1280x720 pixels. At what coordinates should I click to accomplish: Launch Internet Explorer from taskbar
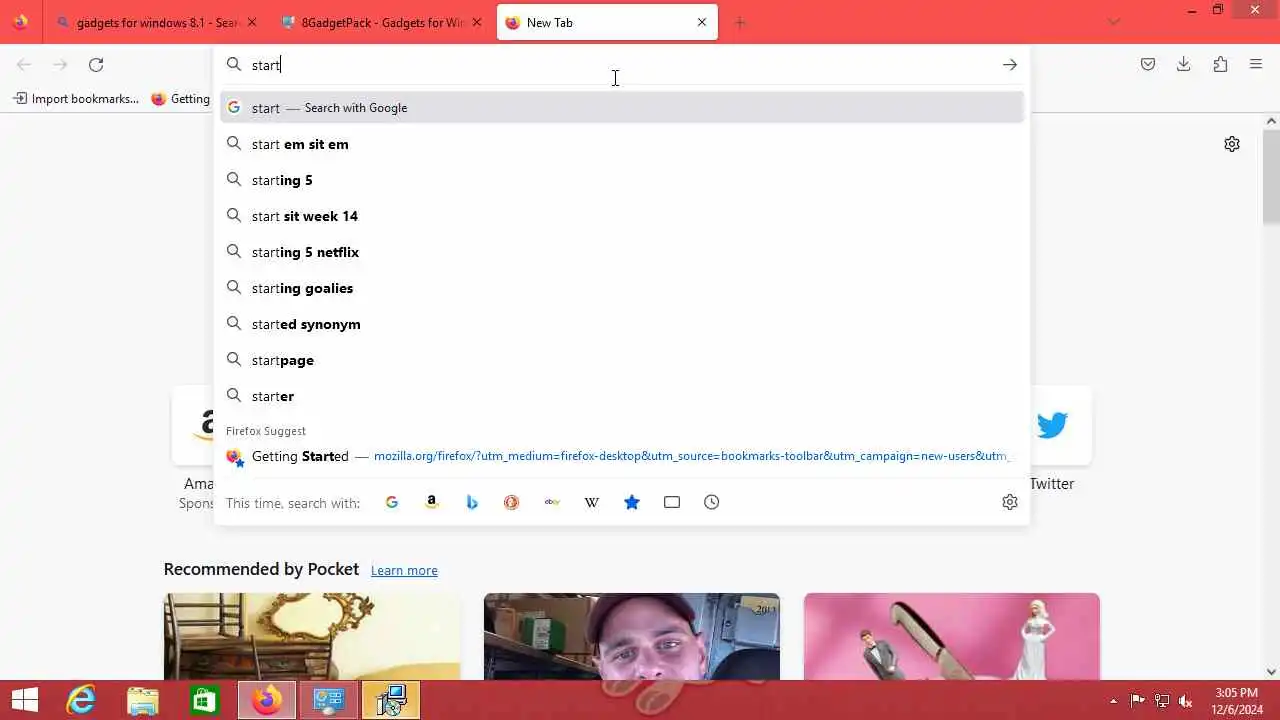point(80,700)
